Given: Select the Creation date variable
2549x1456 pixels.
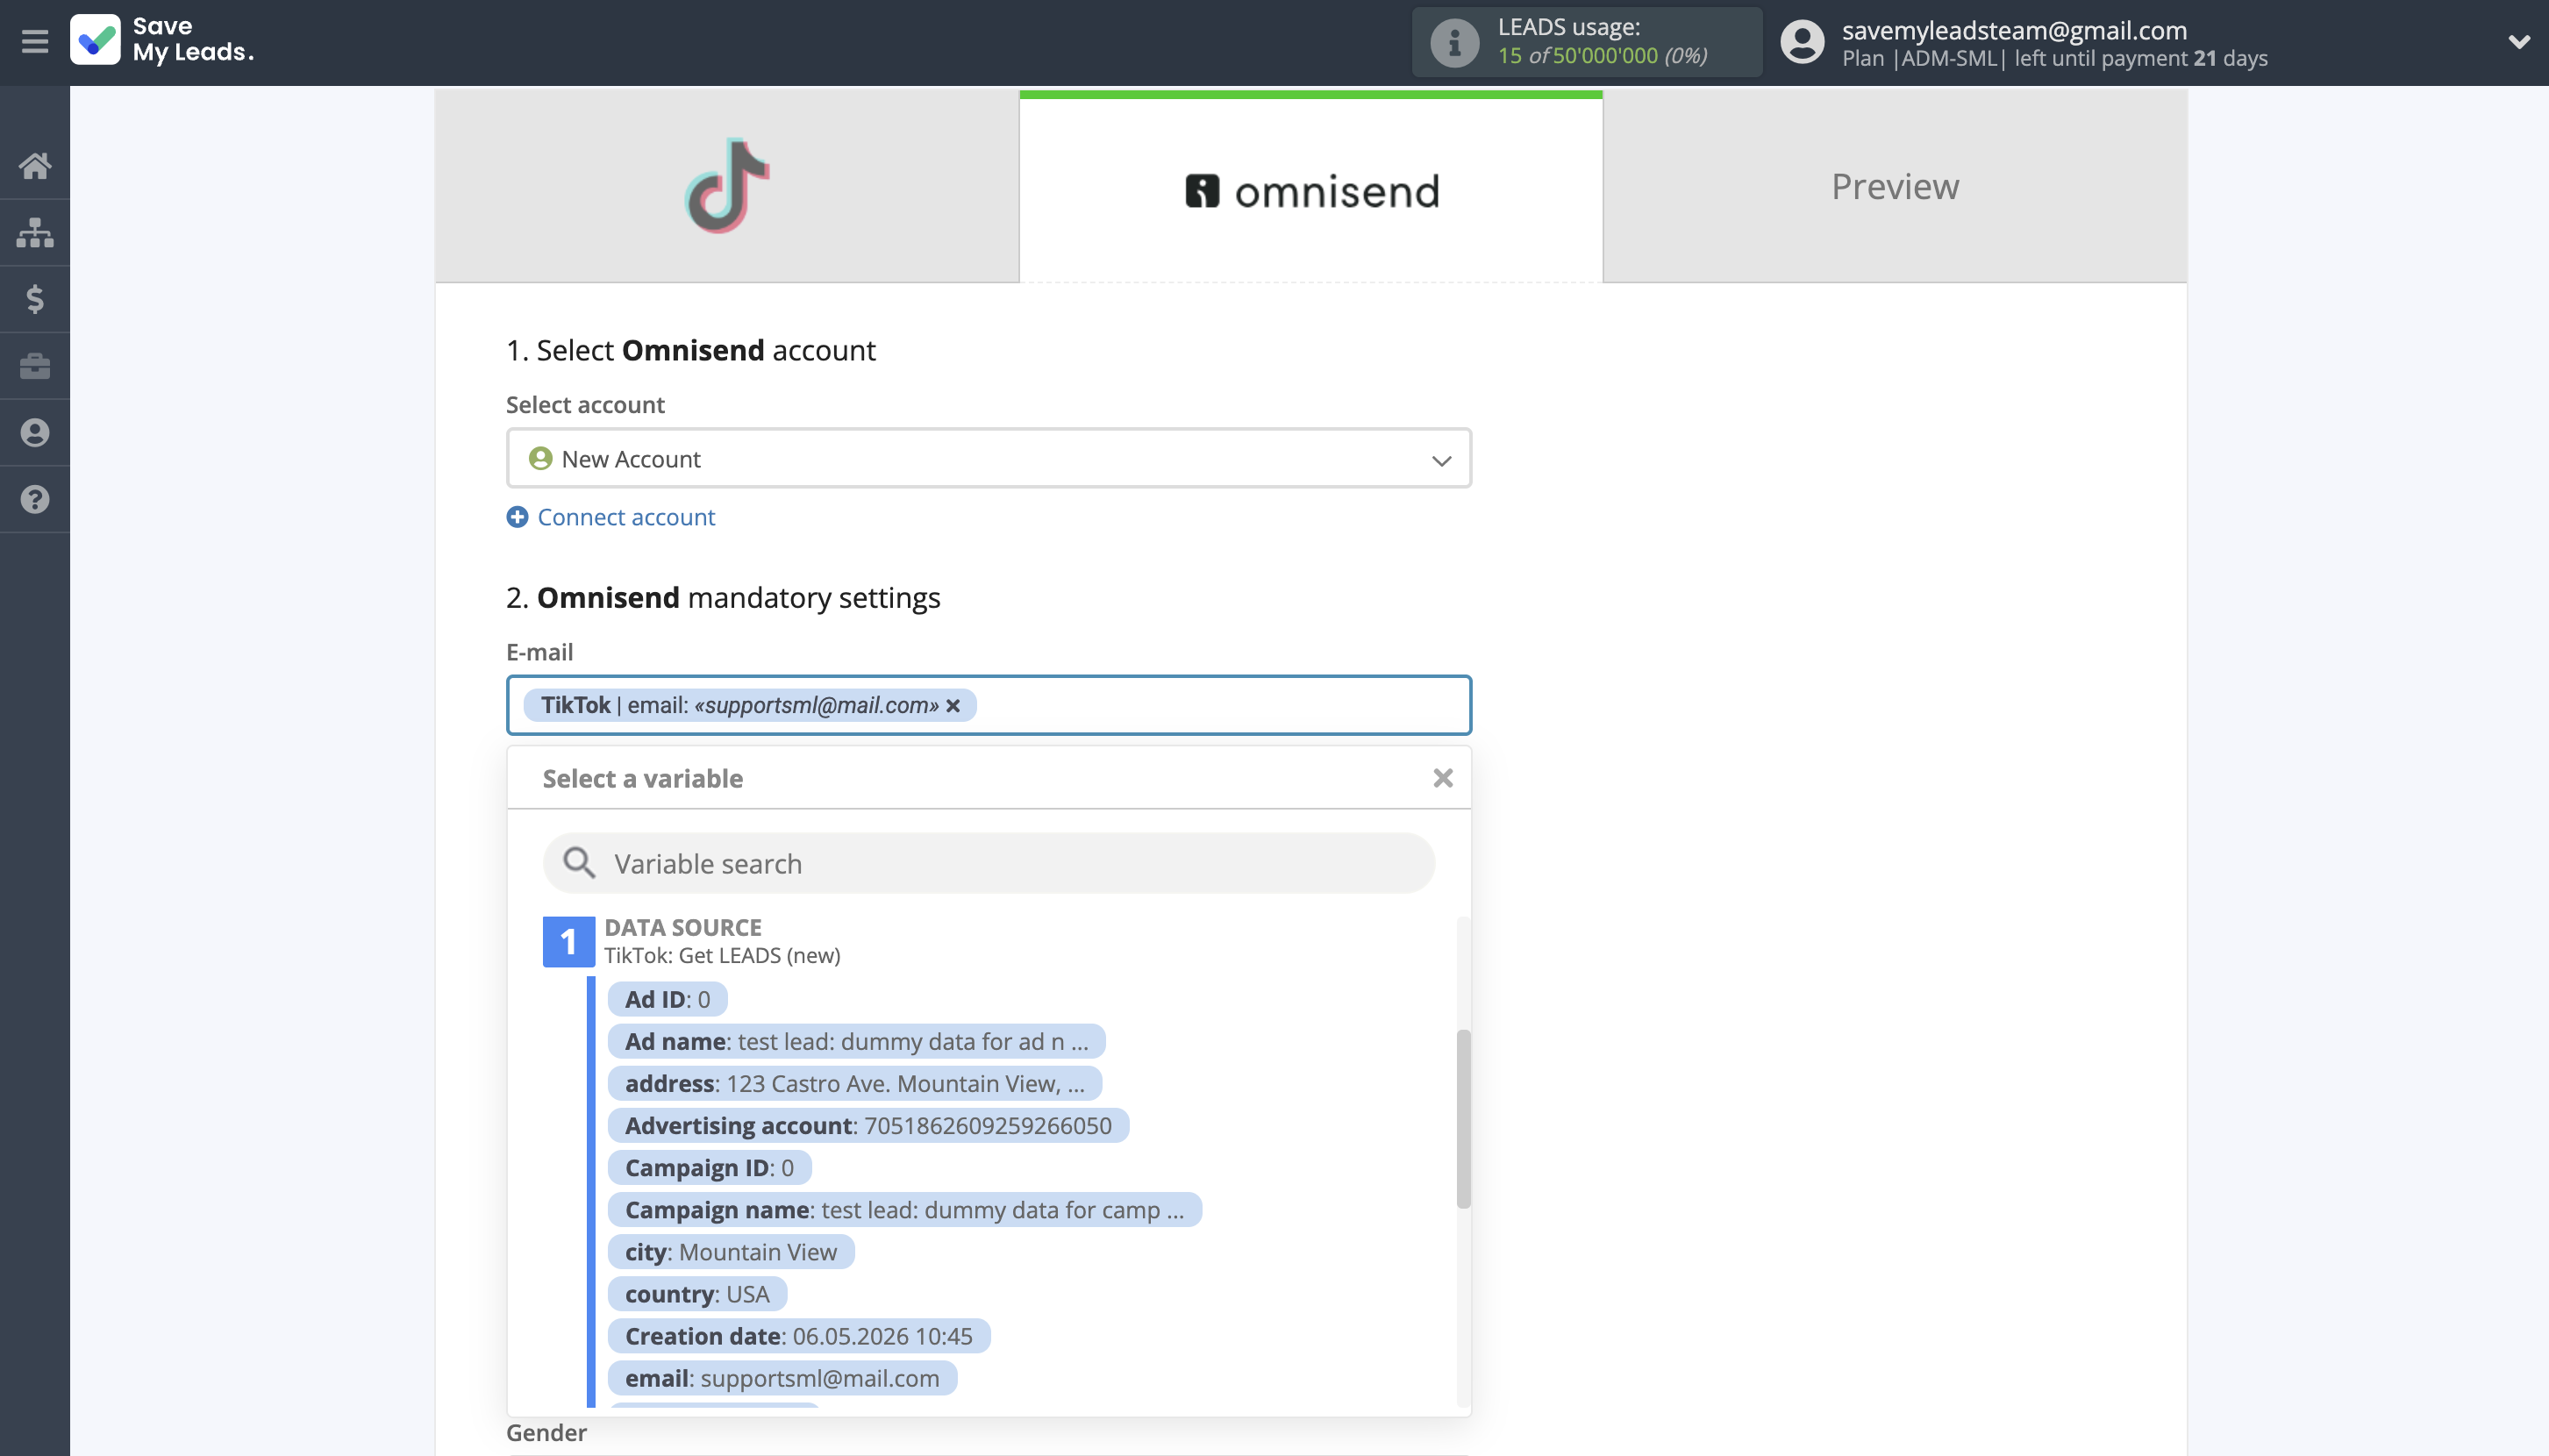Looking at the screenshot, I should [x=799, y=1335].
